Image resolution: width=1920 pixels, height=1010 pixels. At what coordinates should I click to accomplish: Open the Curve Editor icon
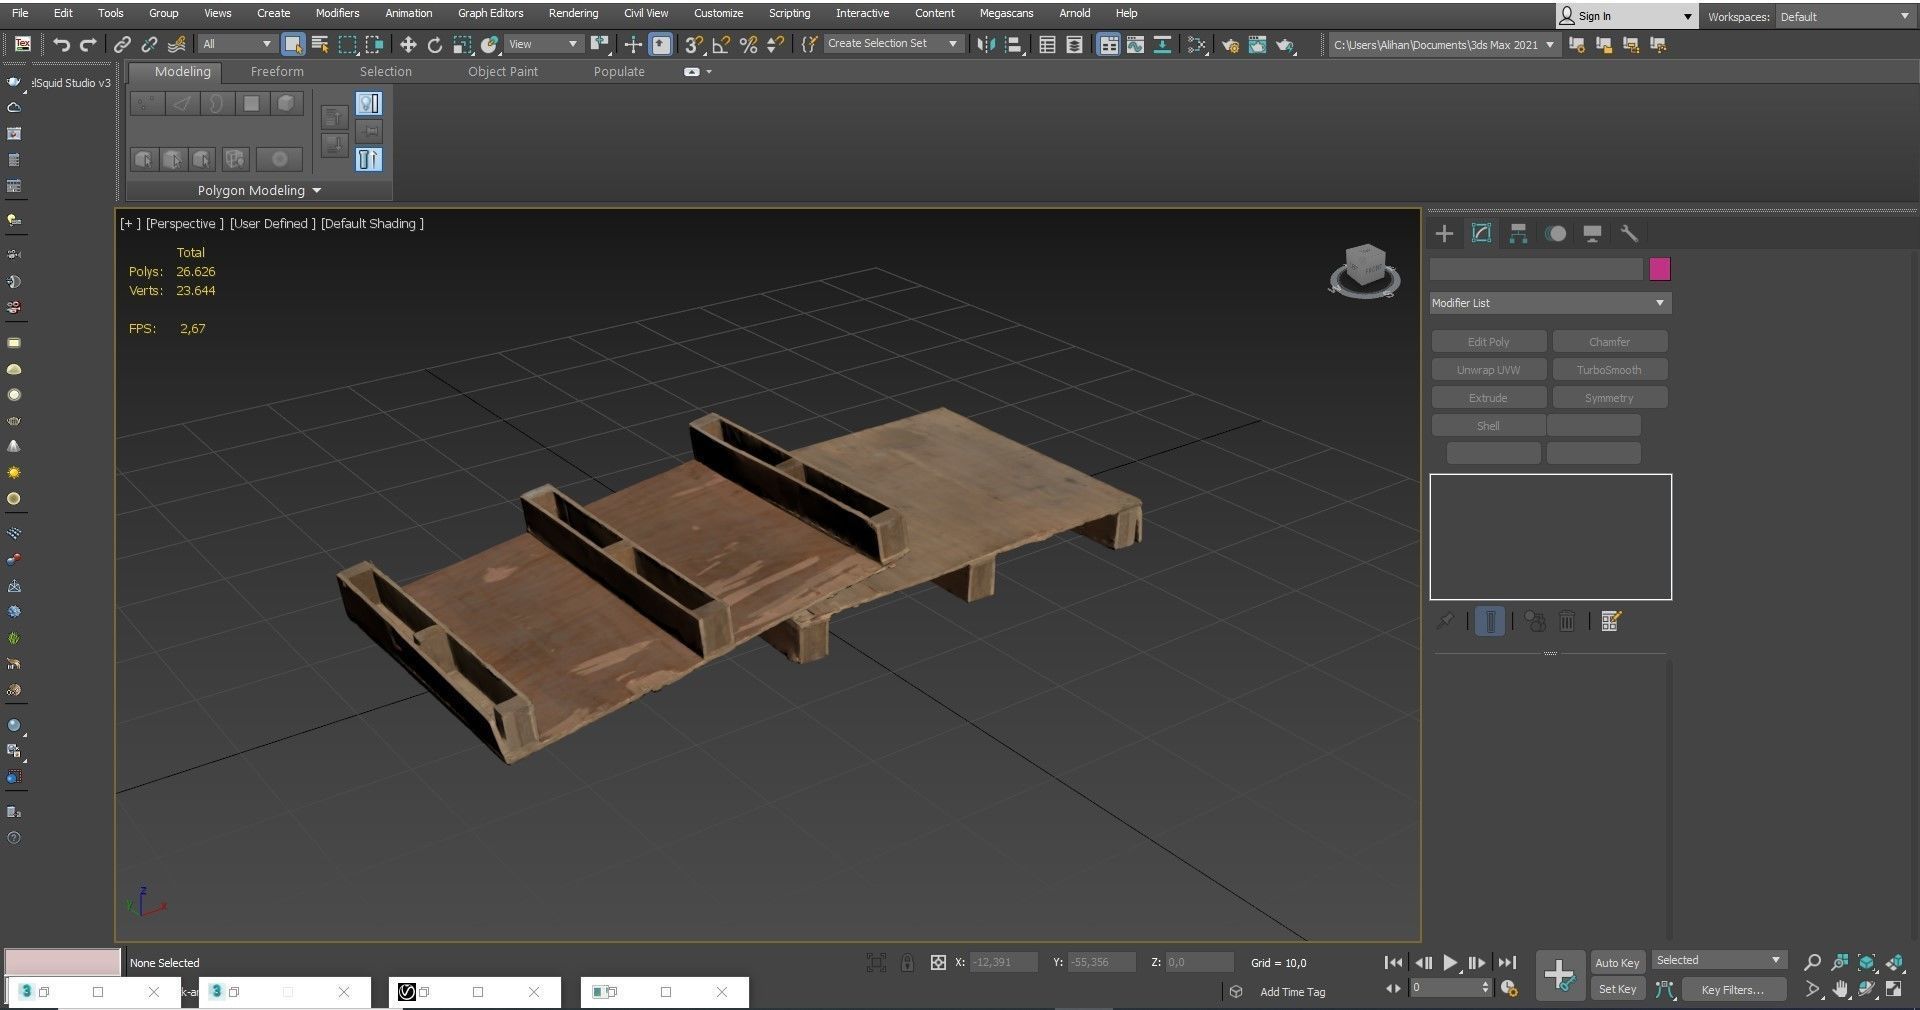(x=1135, y=44)
